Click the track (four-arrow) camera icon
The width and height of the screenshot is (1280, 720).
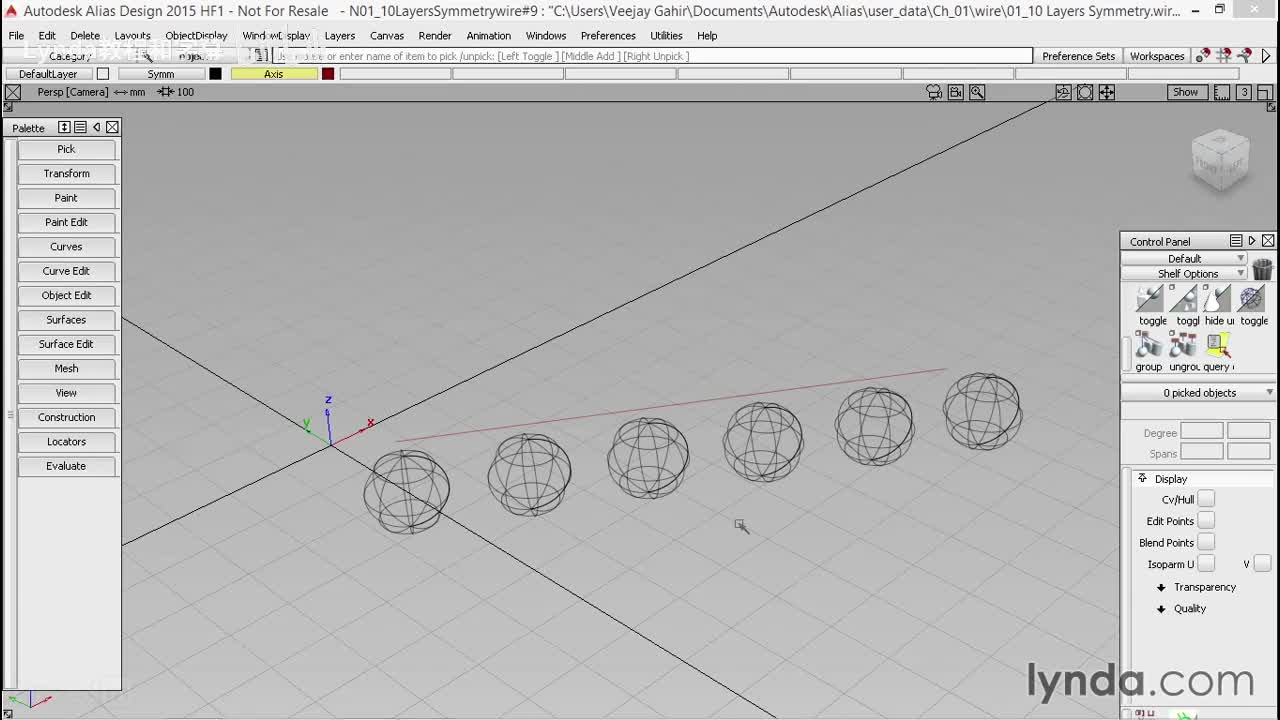(1107, 92)
